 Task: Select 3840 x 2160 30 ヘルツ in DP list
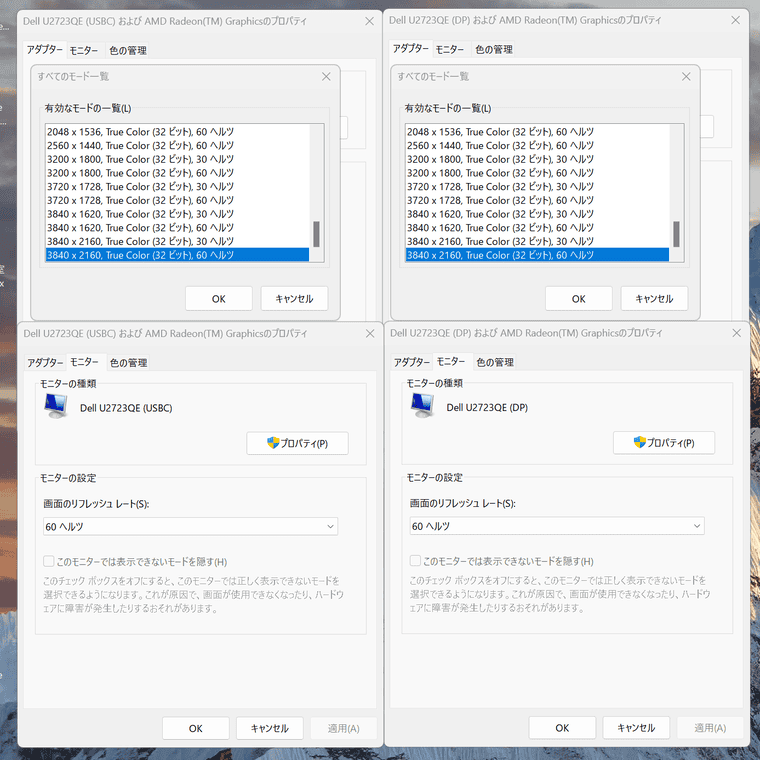coord(538,241)
